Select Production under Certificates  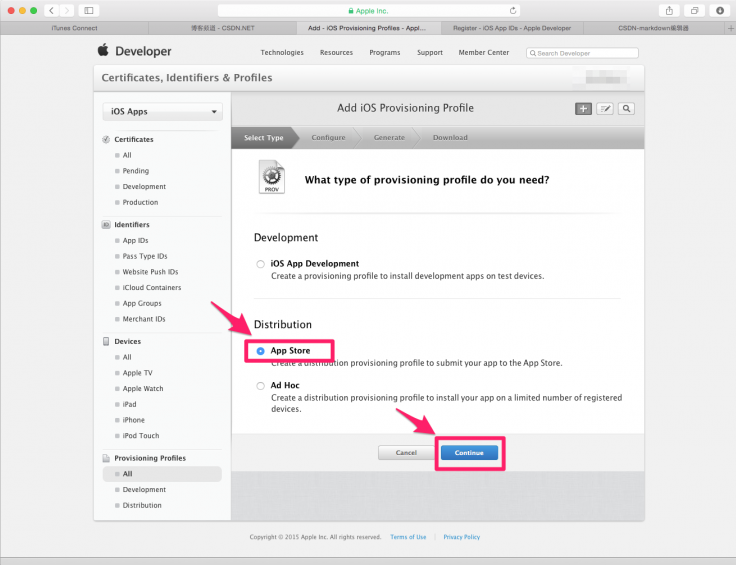(140, 202)
